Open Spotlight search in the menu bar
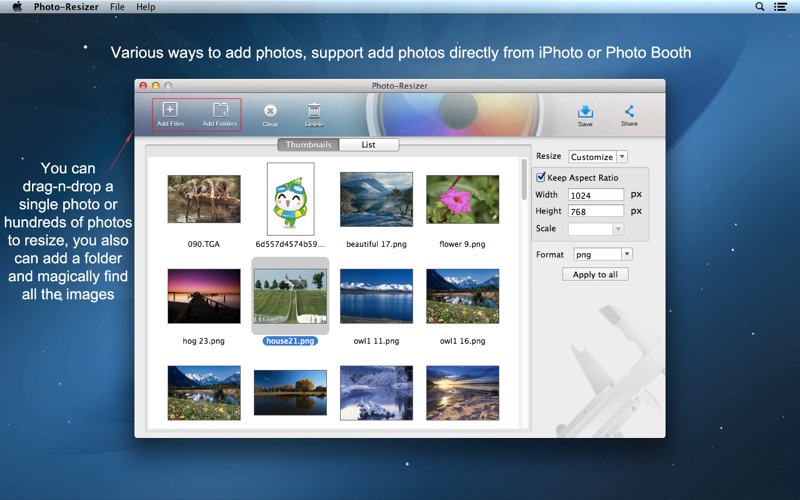800x500 pixels. pyautogui.click(x=760, y=7)
